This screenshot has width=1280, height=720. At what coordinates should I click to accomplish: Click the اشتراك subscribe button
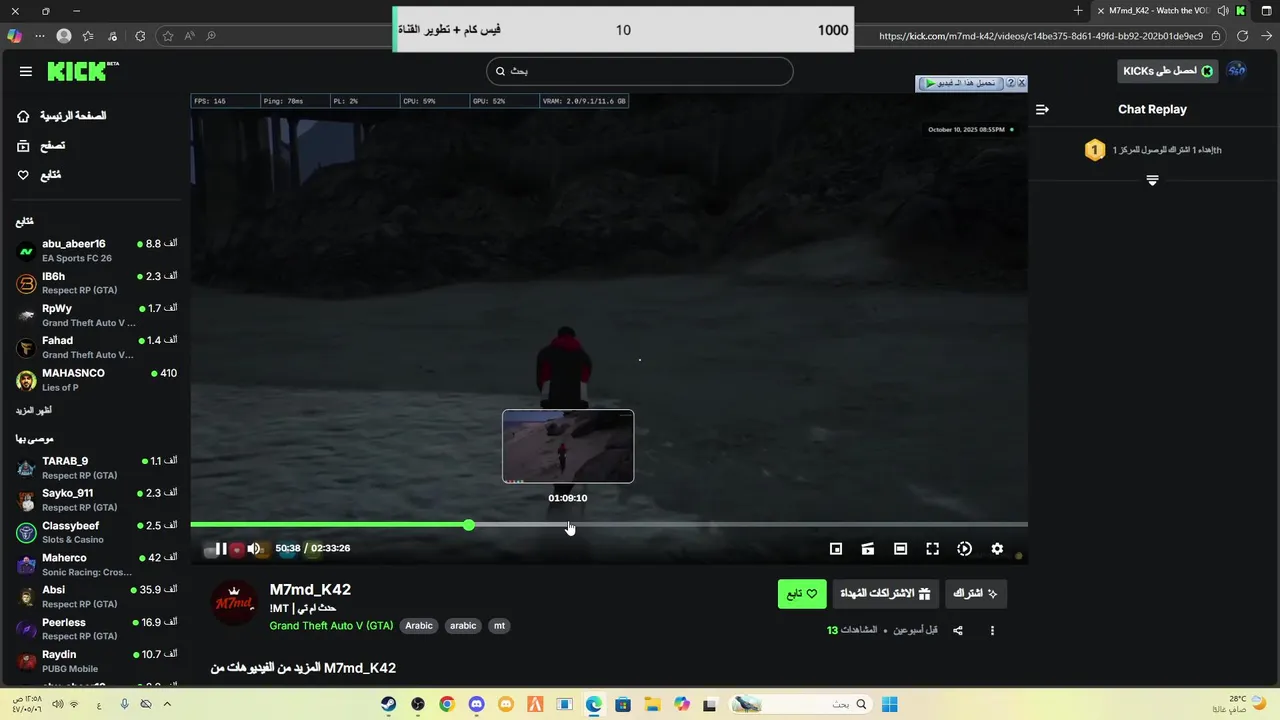(976, 594)
